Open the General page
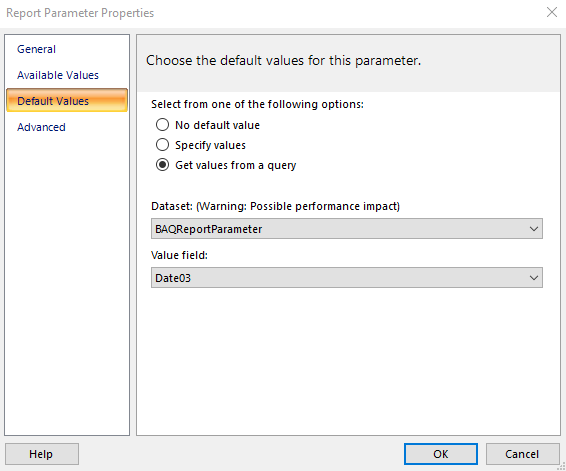The height and width of the screenshot is (471, 566). coord(36,49)
